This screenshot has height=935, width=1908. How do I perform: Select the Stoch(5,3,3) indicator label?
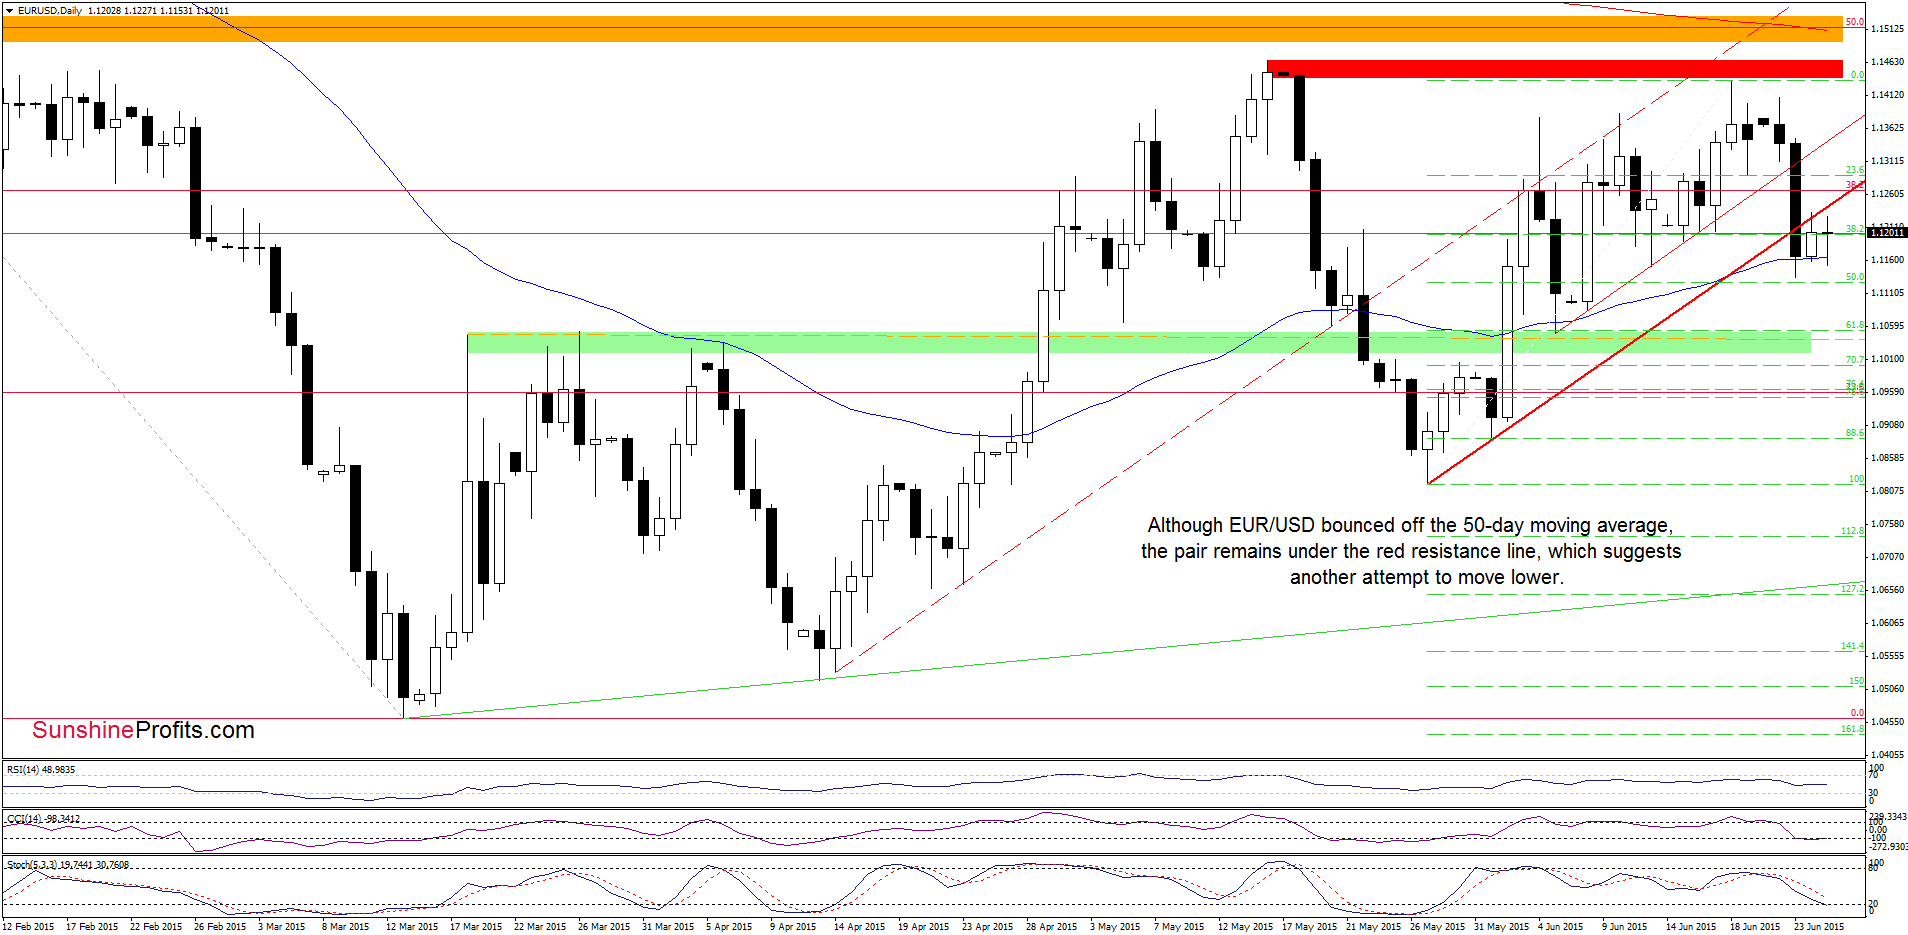point(68,865)
